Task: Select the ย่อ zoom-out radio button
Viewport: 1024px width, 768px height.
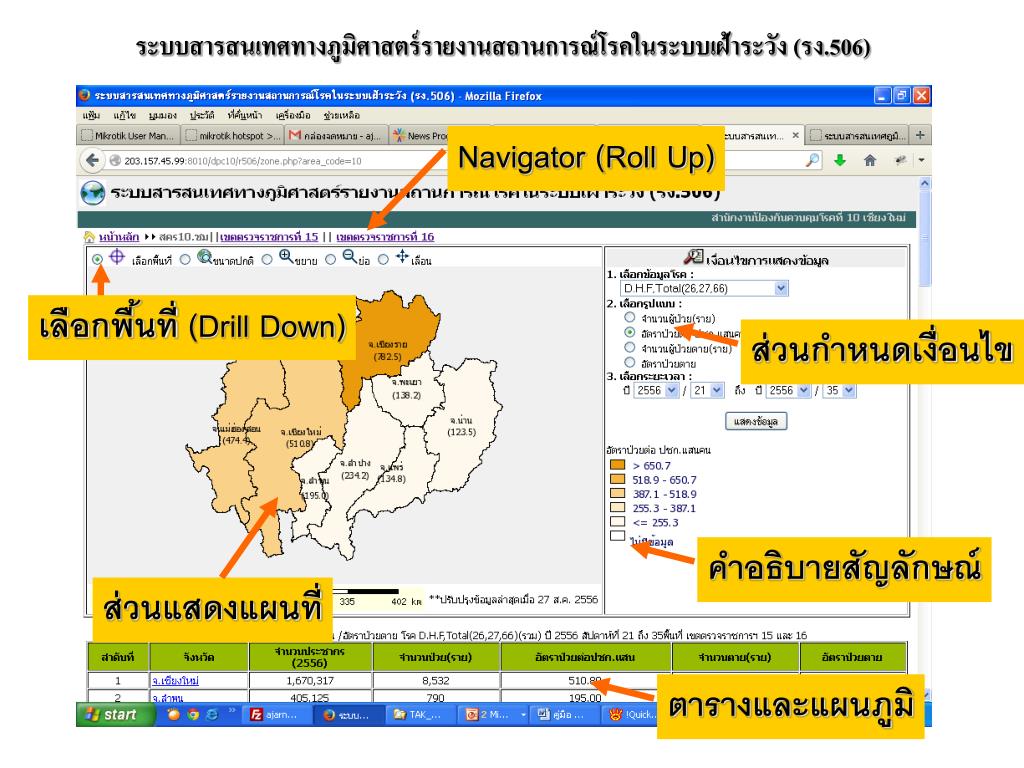Action: coord(330,259)
